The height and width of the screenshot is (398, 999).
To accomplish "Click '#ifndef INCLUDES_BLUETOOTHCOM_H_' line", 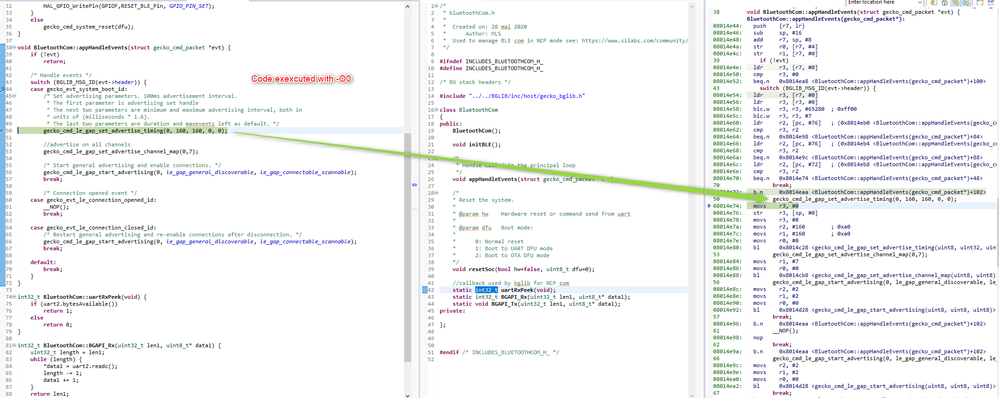I will [491, 61].
